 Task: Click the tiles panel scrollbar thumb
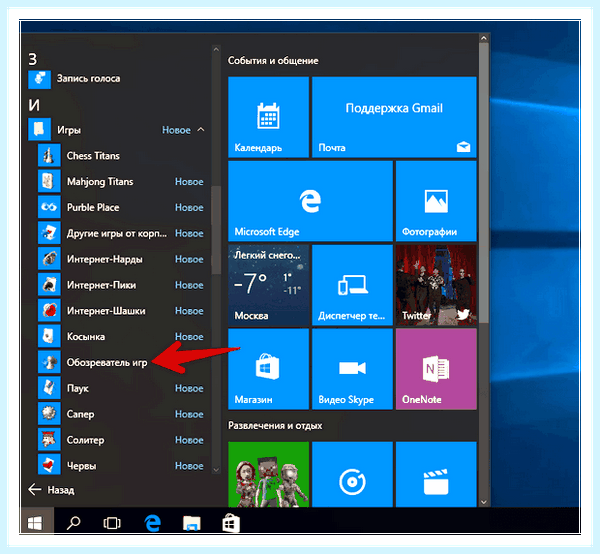coord(484,183)
